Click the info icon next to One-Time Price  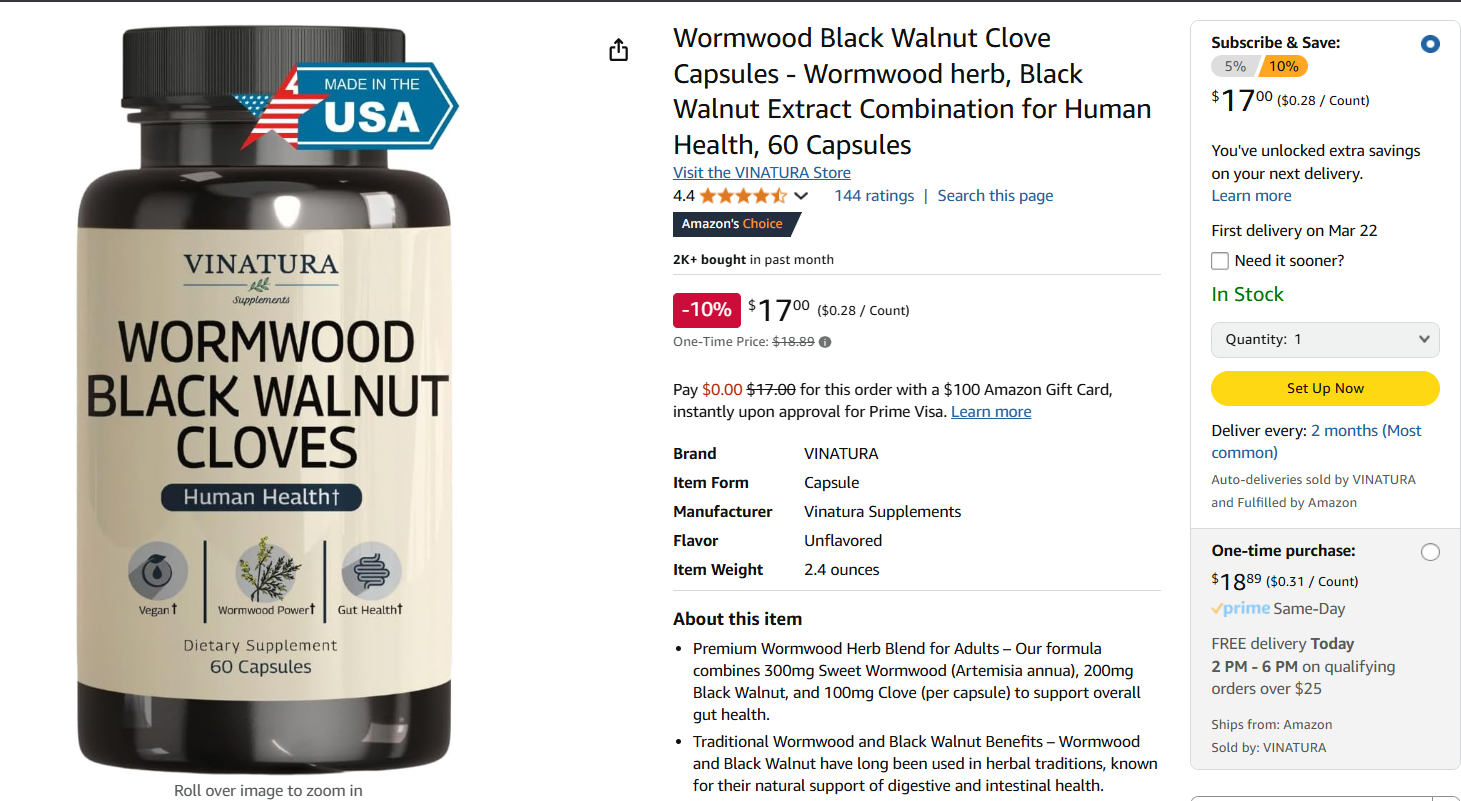pos(825,342)
